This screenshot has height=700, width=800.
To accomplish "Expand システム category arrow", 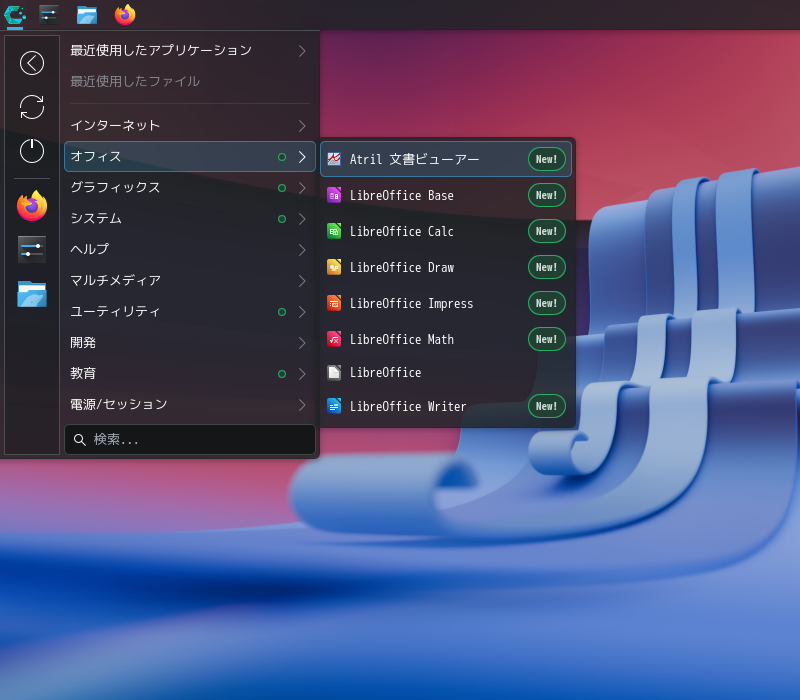I will pyautogui.click(x=302, y=219).
